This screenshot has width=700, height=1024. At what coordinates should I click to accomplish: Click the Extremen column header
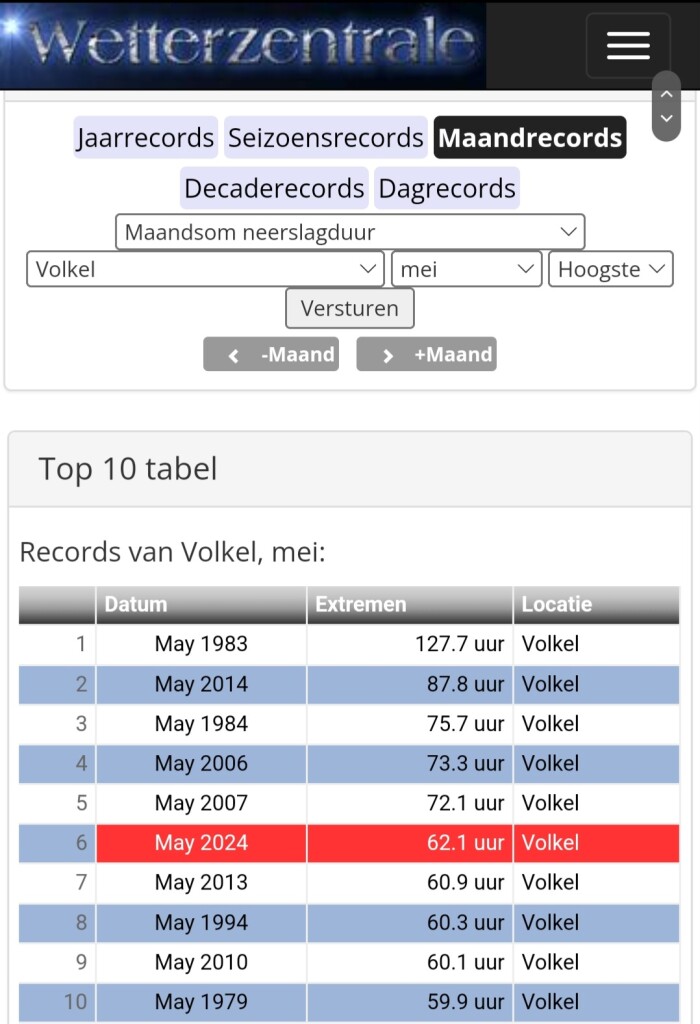(x=410, y=604)
